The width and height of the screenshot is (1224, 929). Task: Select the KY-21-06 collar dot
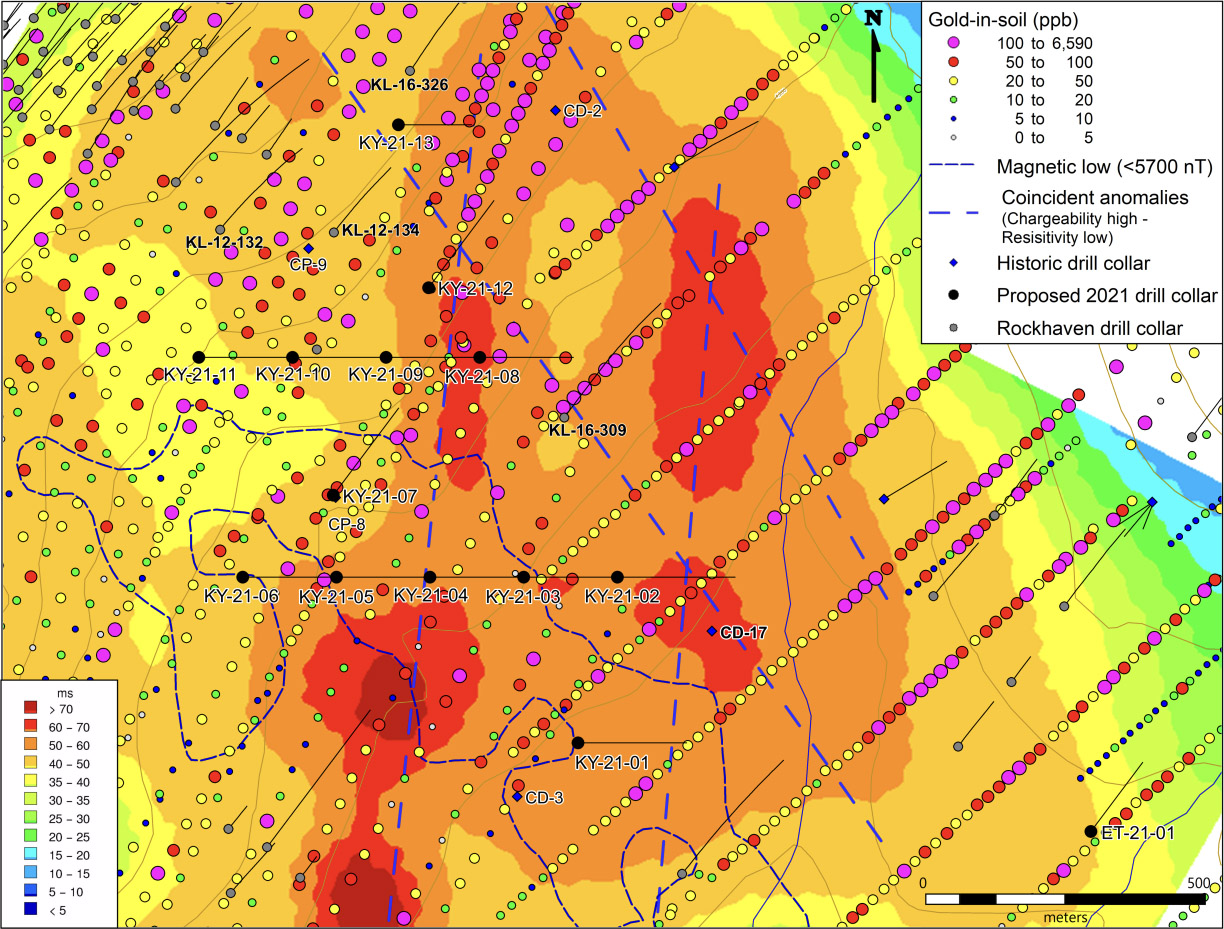pos(242,576)
